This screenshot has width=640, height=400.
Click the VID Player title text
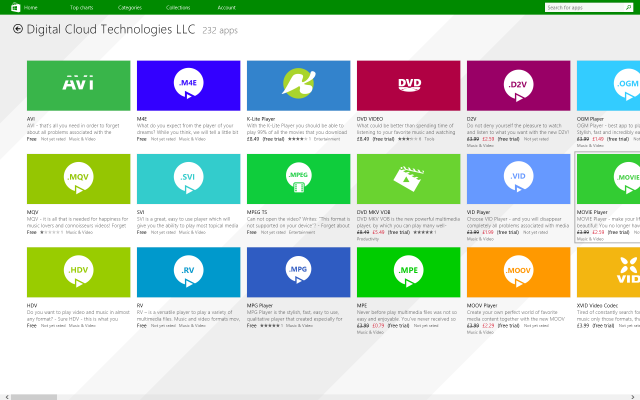coord(478,212)
